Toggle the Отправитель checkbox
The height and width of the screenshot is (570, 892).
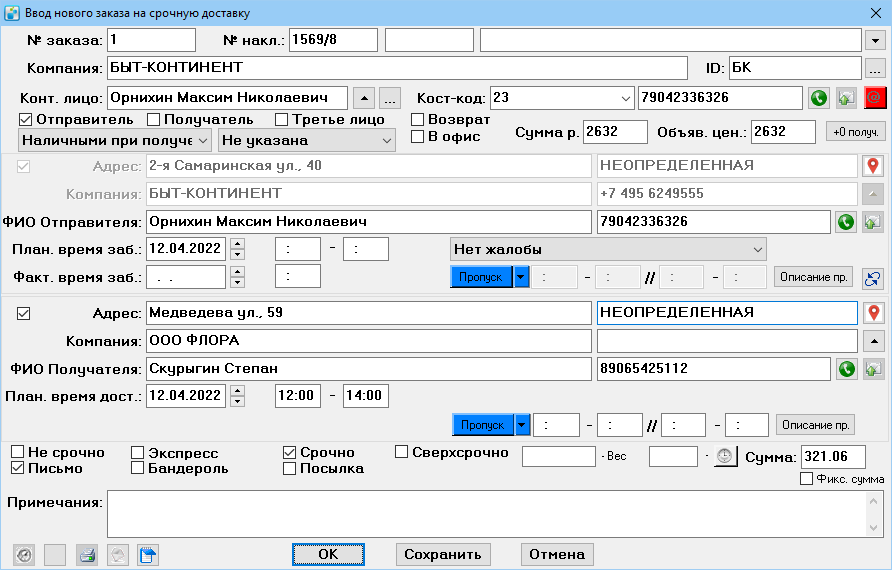tap(25, 119)
